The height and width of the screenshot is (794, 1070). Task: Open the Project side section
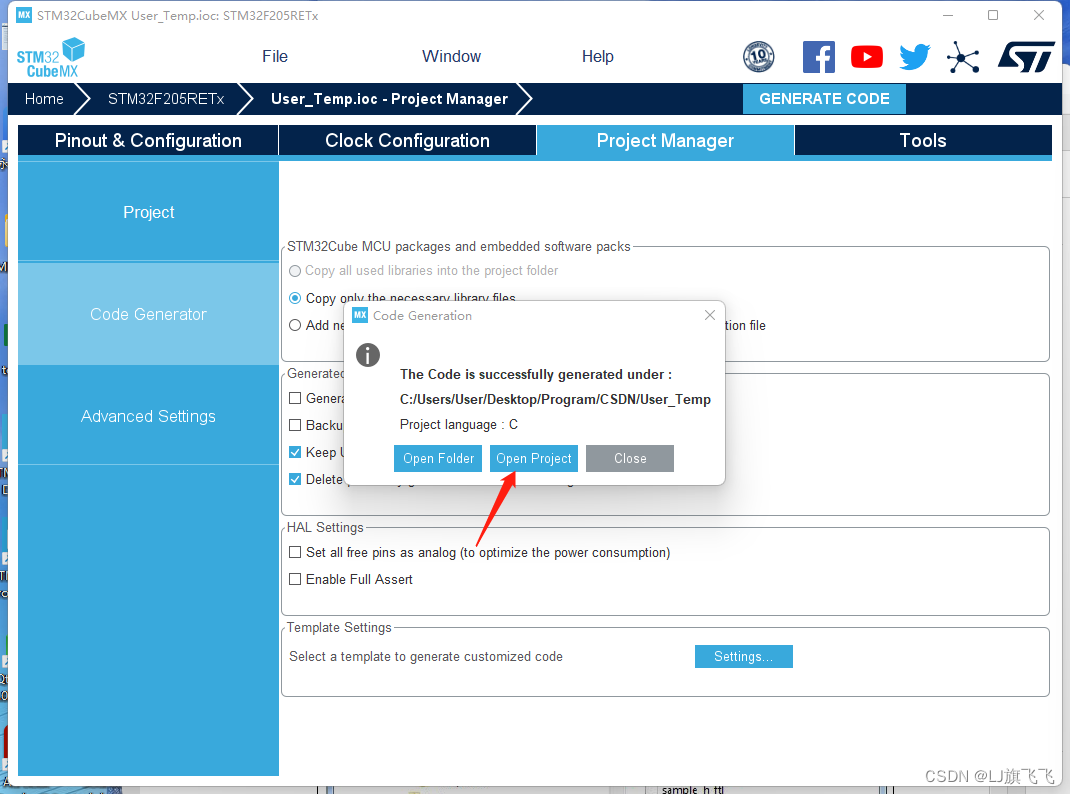point(148,212)
